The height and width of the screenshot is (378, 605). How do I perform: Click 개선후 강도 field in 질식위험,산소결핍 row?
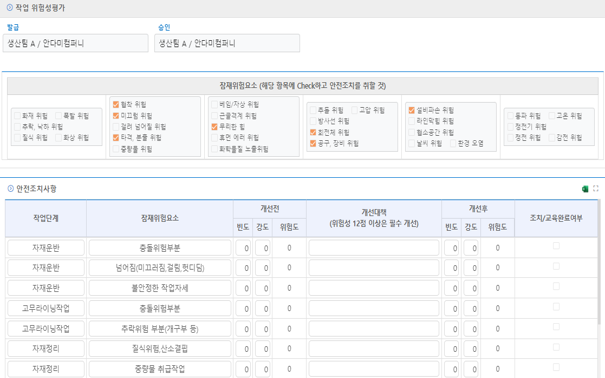(471, 349)
